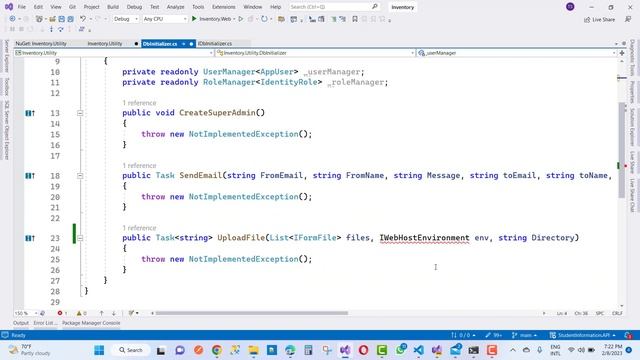Click the underlined IWebHostEnvironment identifier
The image size is (640, 360).
point(424,238)
